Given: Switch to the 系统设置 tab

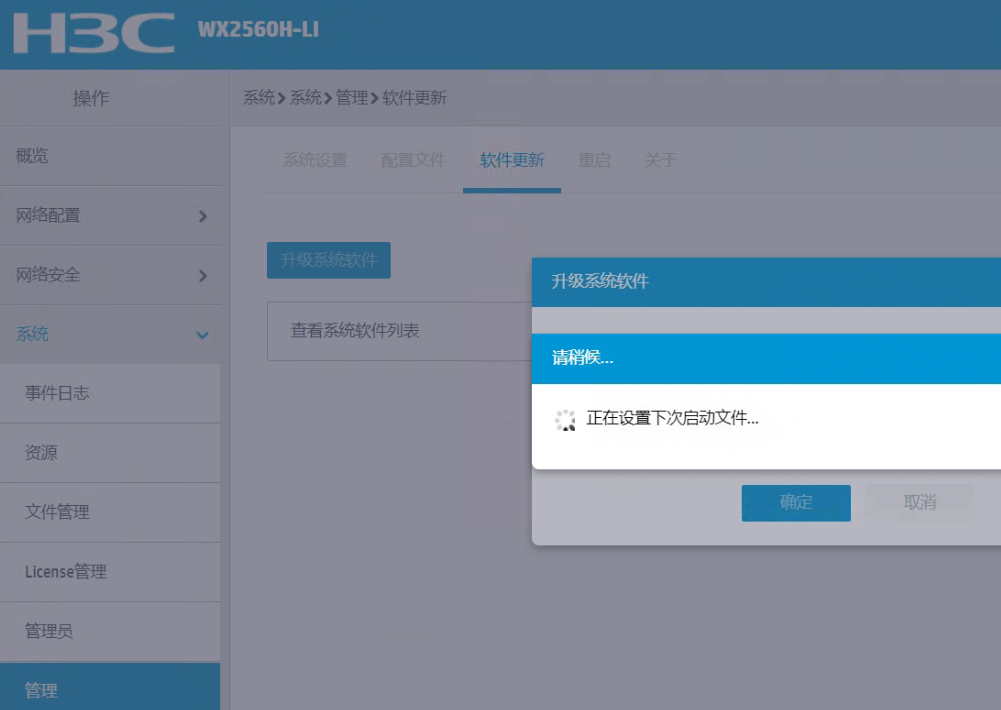Looking at the screenshot, I should coord(315,160).
